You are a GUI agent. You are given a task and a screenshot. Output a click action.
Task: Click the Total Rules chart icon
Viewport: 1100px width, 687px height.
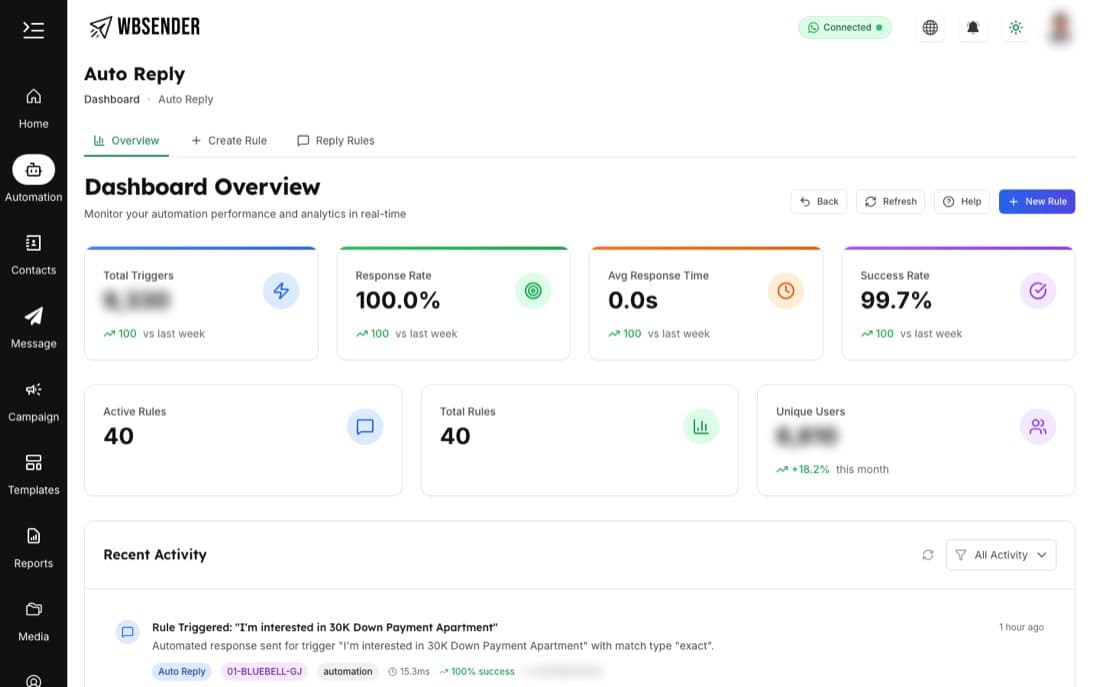pyautogui.click(x=701, y=427)
